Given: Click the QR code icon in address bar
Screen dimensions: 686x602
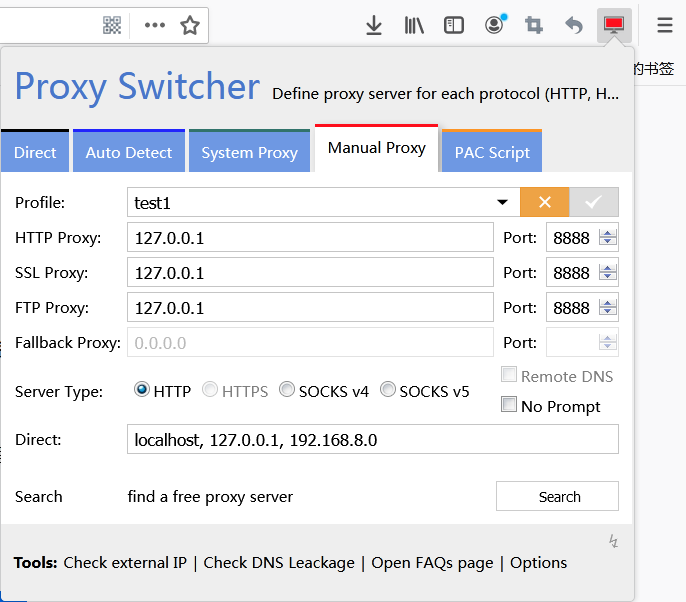Looking at the screenshot, I should pos(112,25).
